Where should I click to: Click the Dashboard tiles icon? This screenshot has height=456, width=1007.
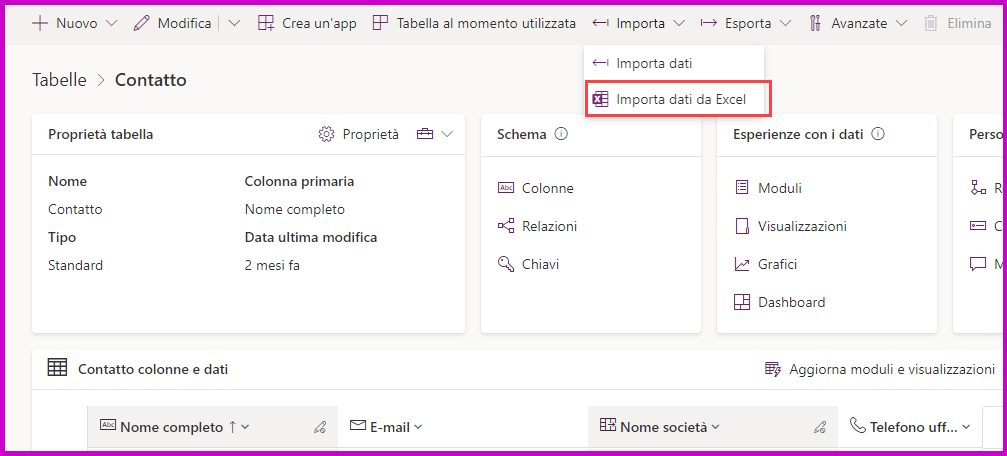(742, 302)
